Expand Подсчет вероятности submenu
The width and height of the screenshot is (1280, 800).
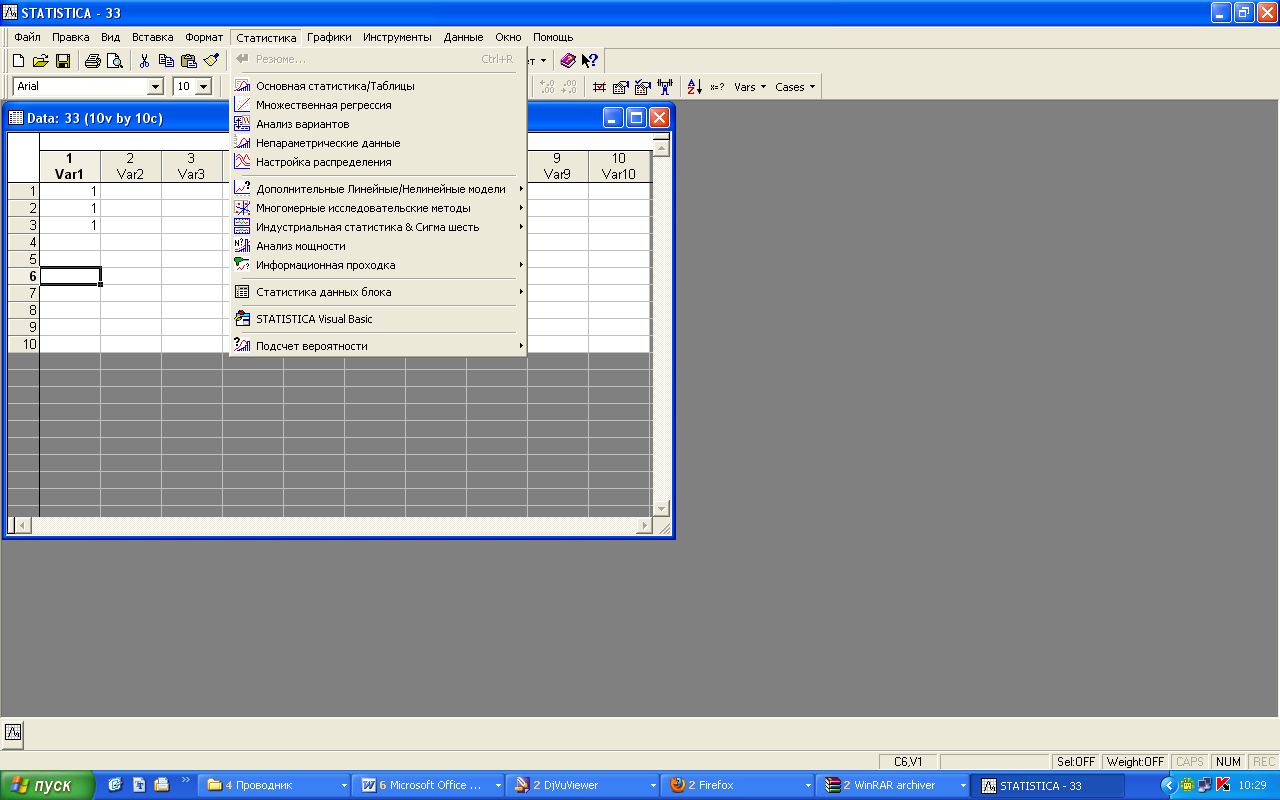click(x=379, y=346)
